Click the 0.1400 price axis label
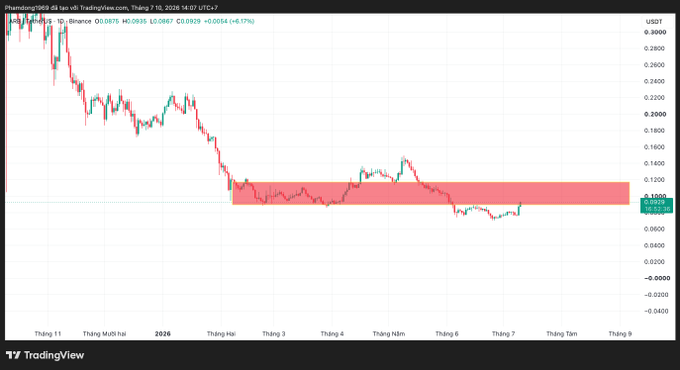 click(654, 164)
